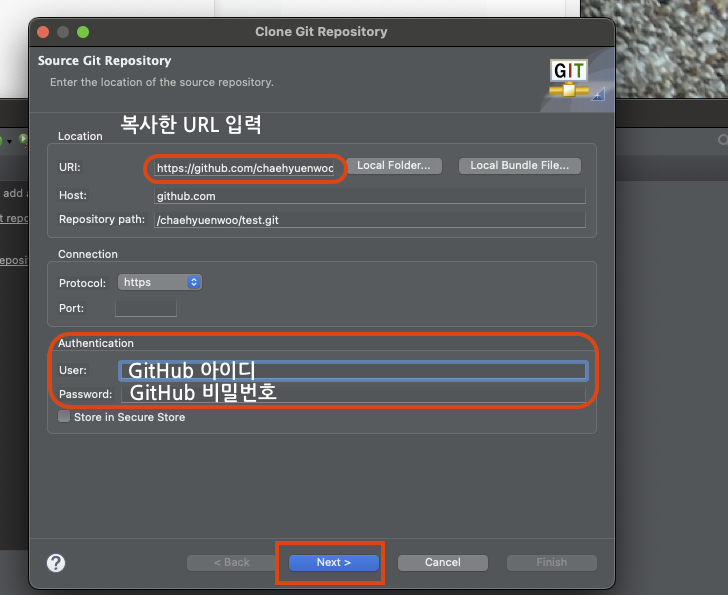
Task: Go back using the < Back button
Action: 232,563
